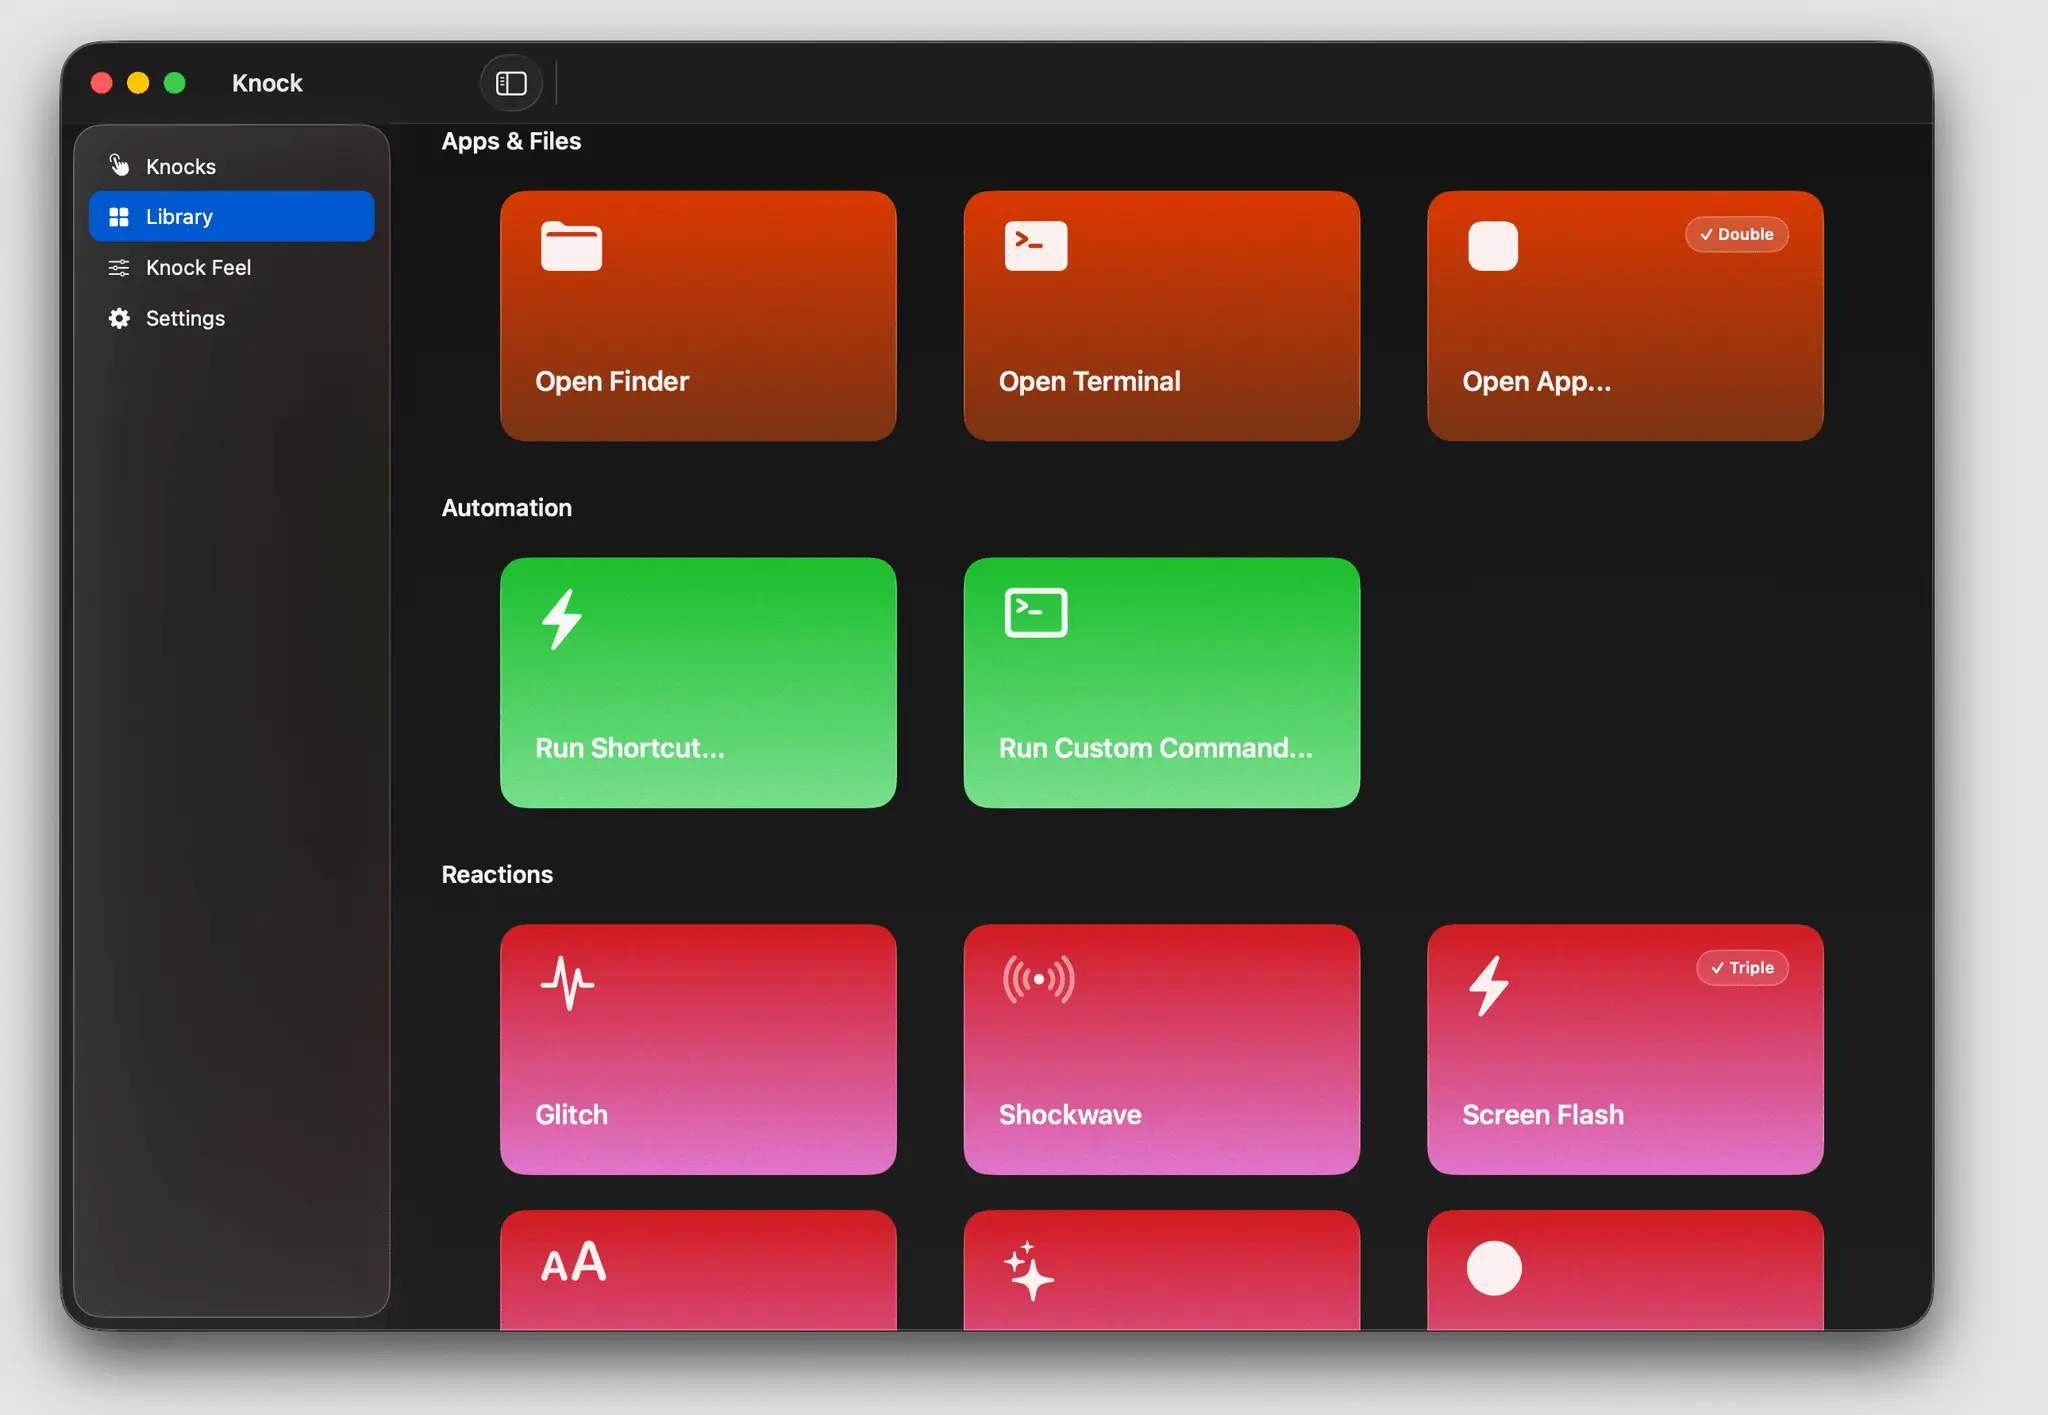This screenshot has height=1415, width=2048.
Task: Click the Reactions section heading
Action: pos(497,875)
